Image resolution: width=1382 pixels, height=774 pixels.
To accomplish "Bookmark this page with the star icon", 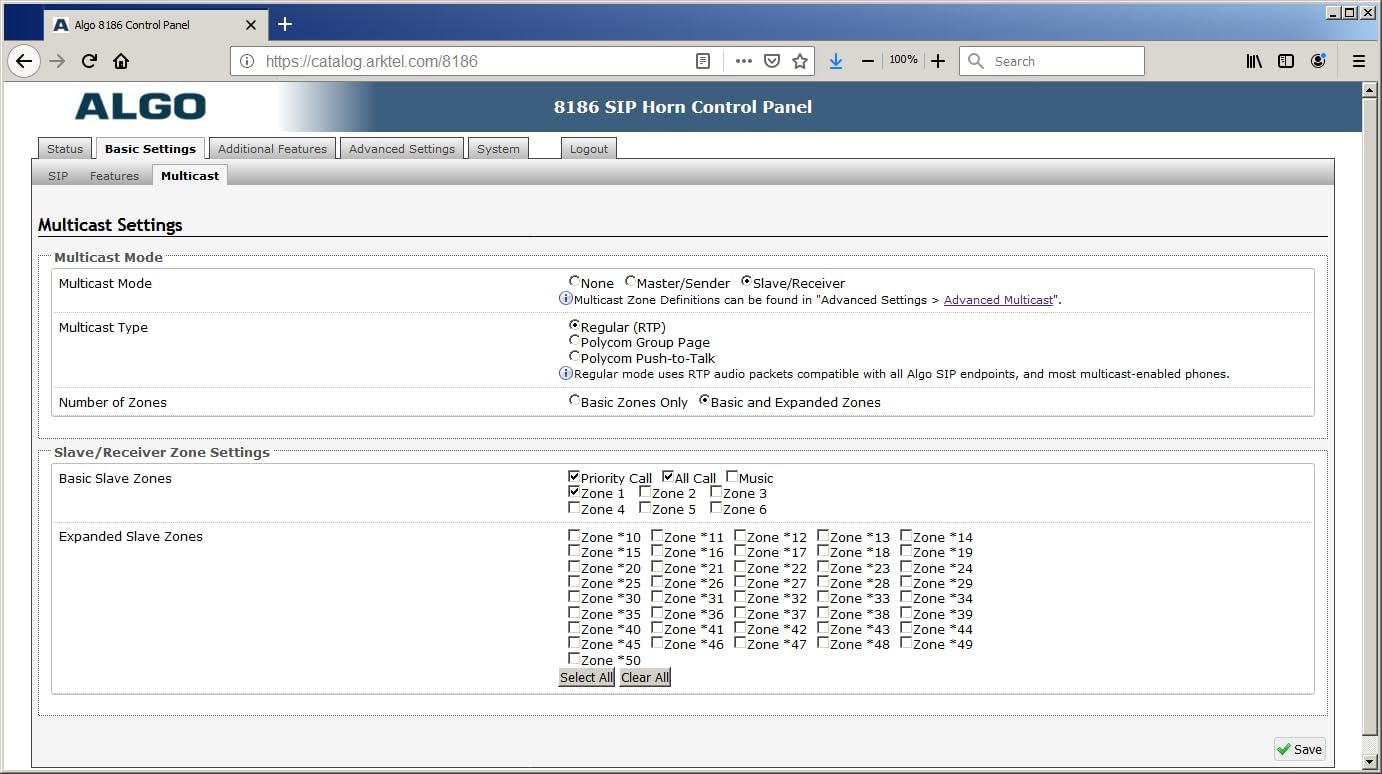I will 800,61.
